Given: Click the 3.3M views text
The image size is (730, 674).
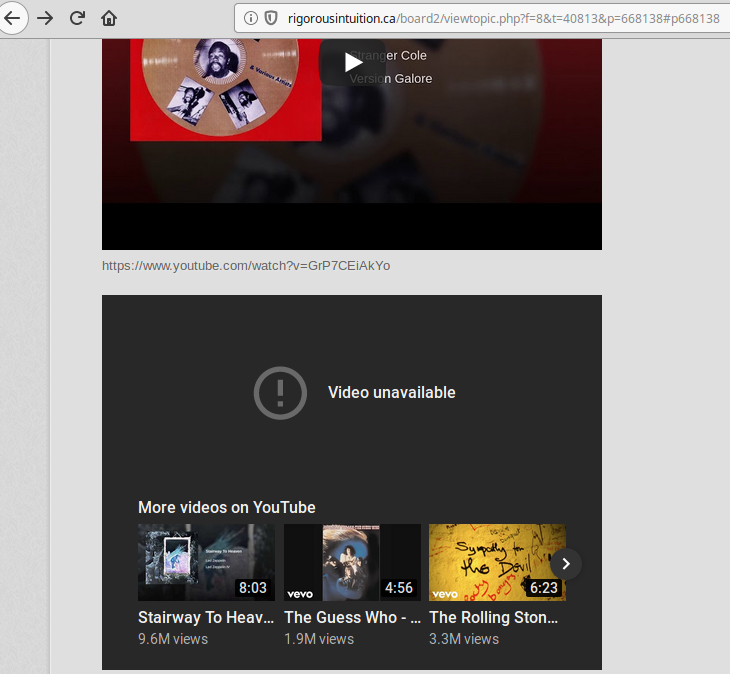Looking at the screenshot, I should pos(464,639).
